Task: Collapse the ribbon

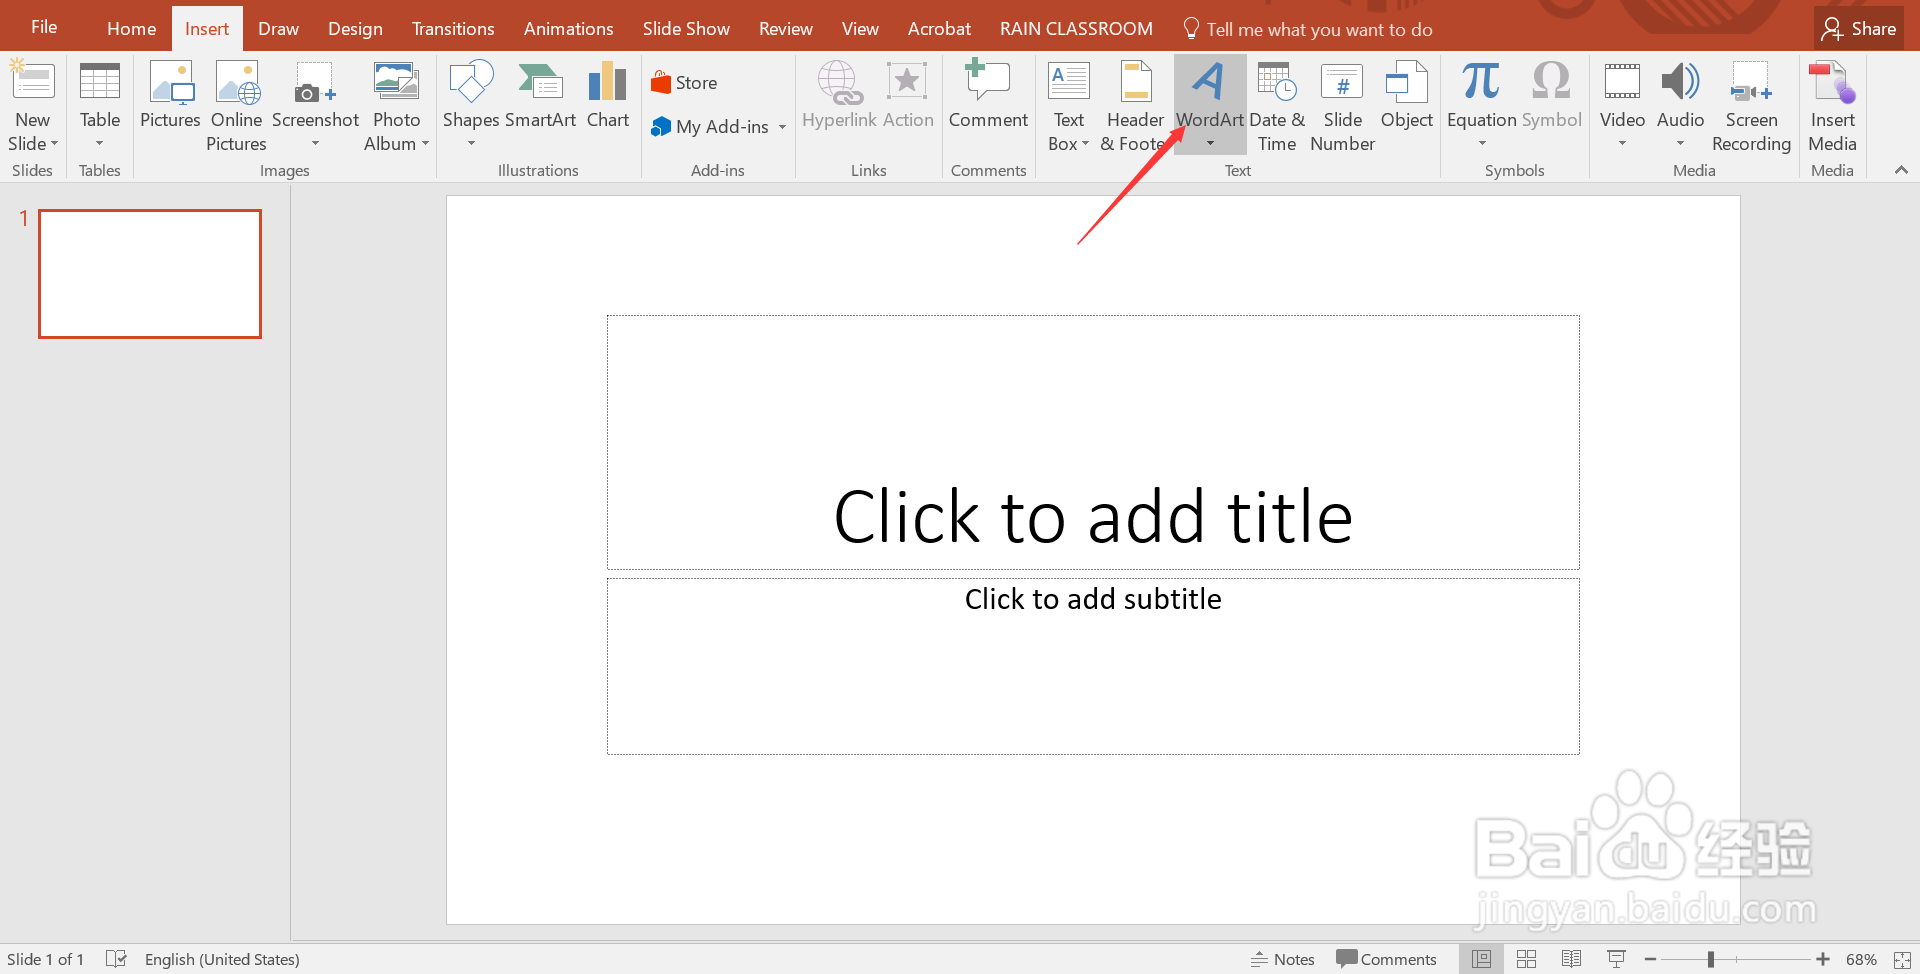Action: (x=1901, y=170)
